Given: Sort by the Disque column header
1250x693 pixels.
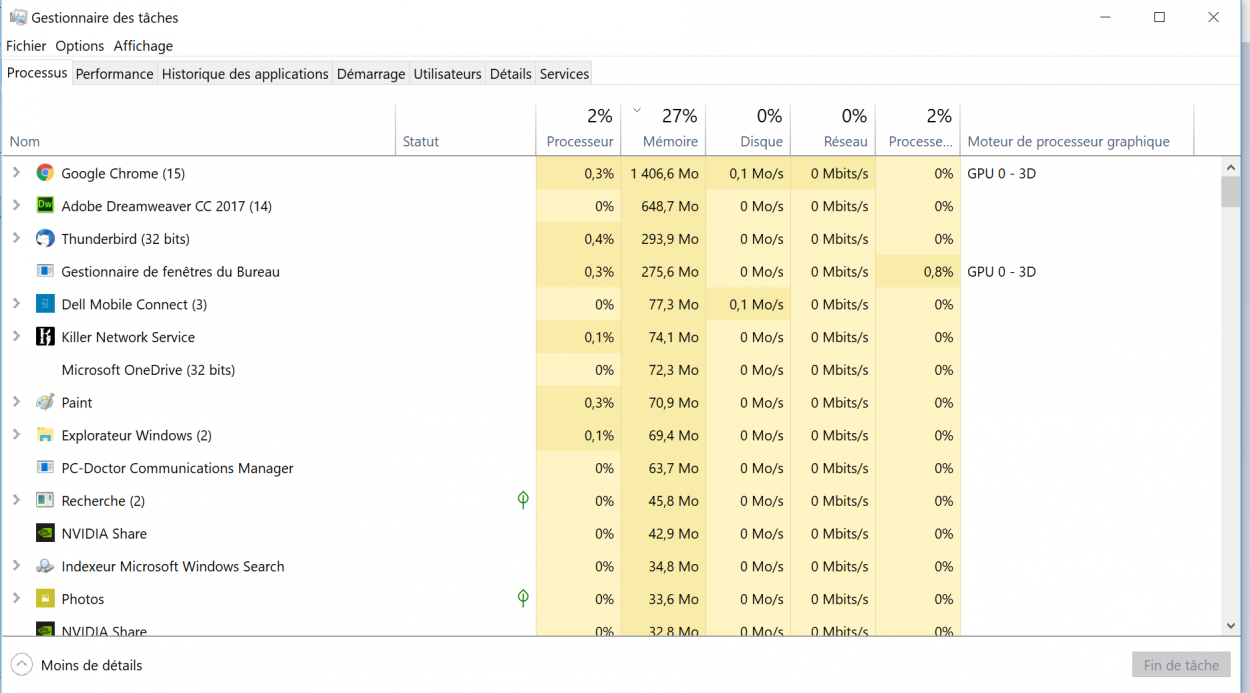Looking at the screenshot, I should click(749, 129).
